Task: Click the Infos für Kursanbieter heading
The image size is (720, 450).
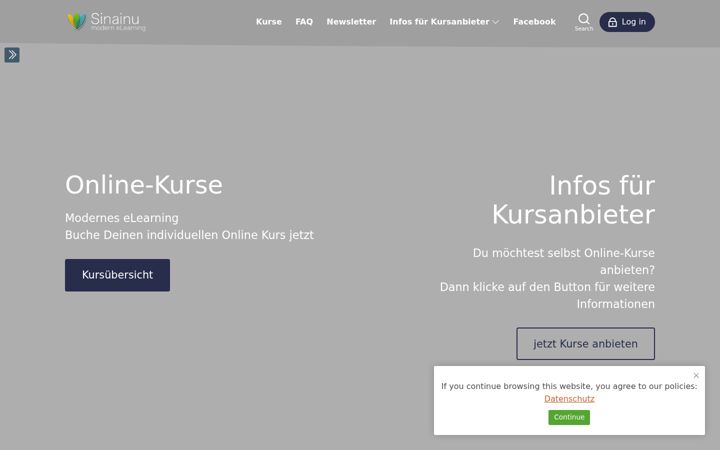Action: [x=573, y=200]
